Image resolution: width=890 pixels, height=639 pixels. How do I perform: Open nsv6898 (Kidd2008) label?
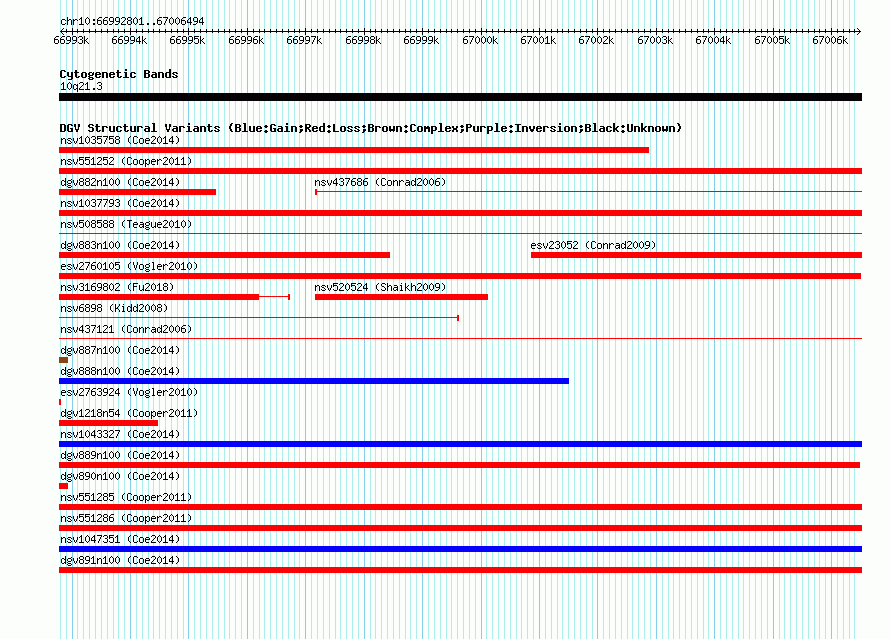tap(114, 308)
